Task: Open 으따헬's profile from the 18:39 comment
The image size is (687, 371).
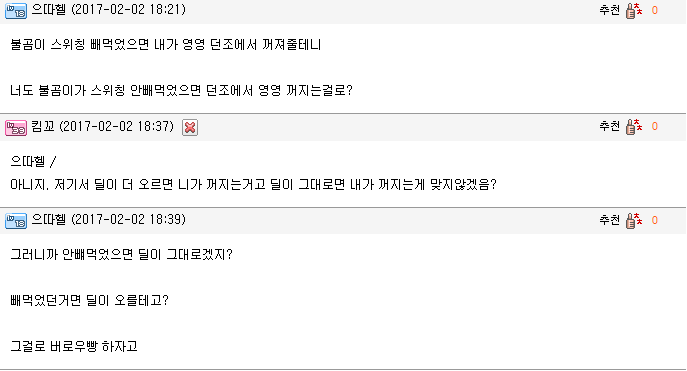Action: pyautogui.click(x=49, y=219)
